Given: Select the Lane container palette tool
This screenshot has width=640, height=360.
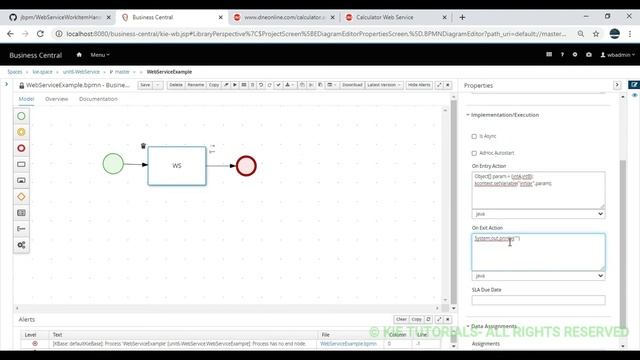Looking at the screenshot, I should pos(21,213).
